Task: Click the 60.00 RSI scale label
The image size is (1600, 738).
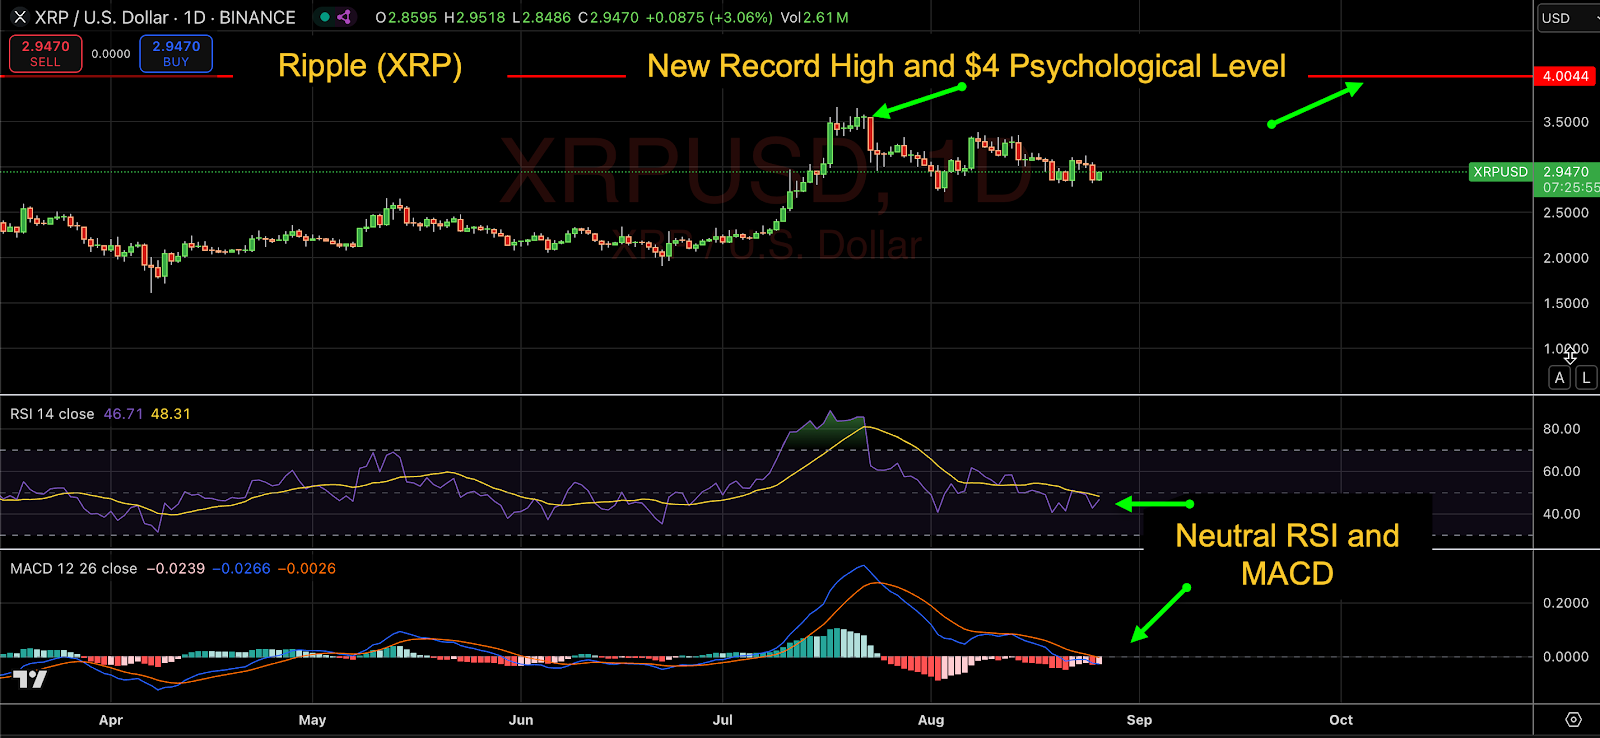Action: 1562,471
